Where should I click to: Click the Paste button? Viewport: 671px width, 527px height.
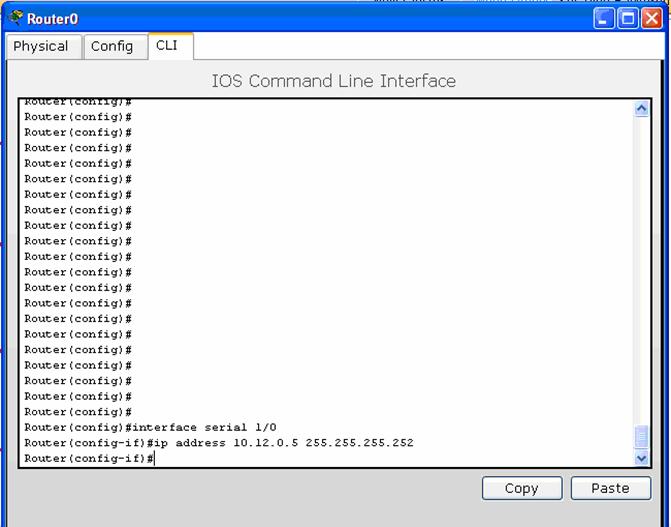pyautogui.click(x=610, y=488)
